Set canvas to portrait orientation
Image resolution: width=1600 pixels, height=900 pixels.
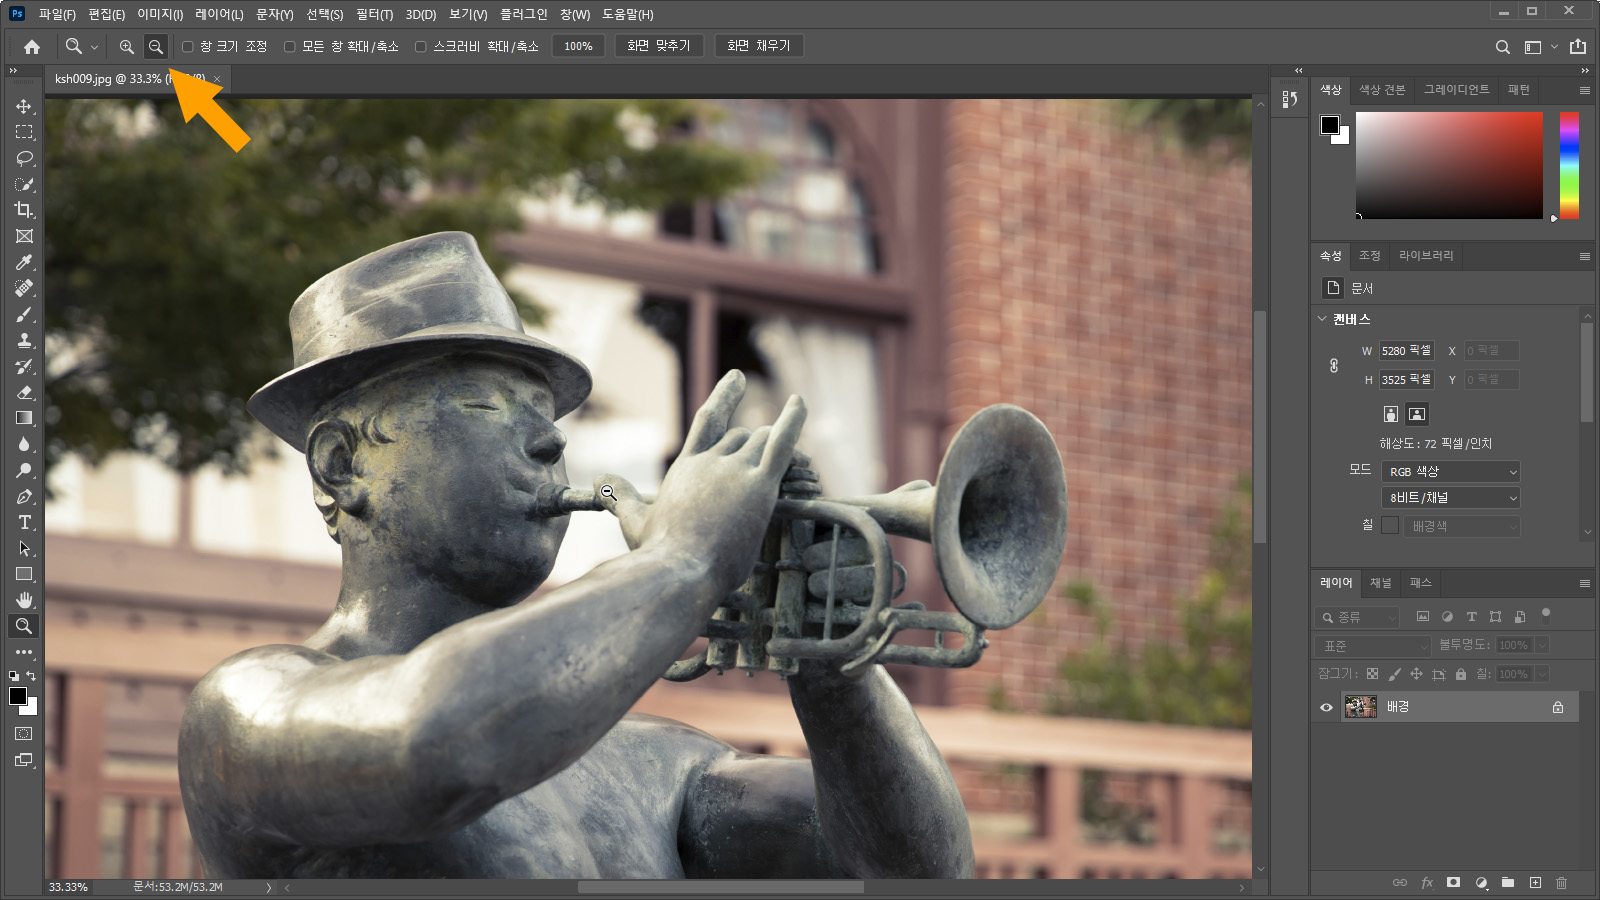1390,414
